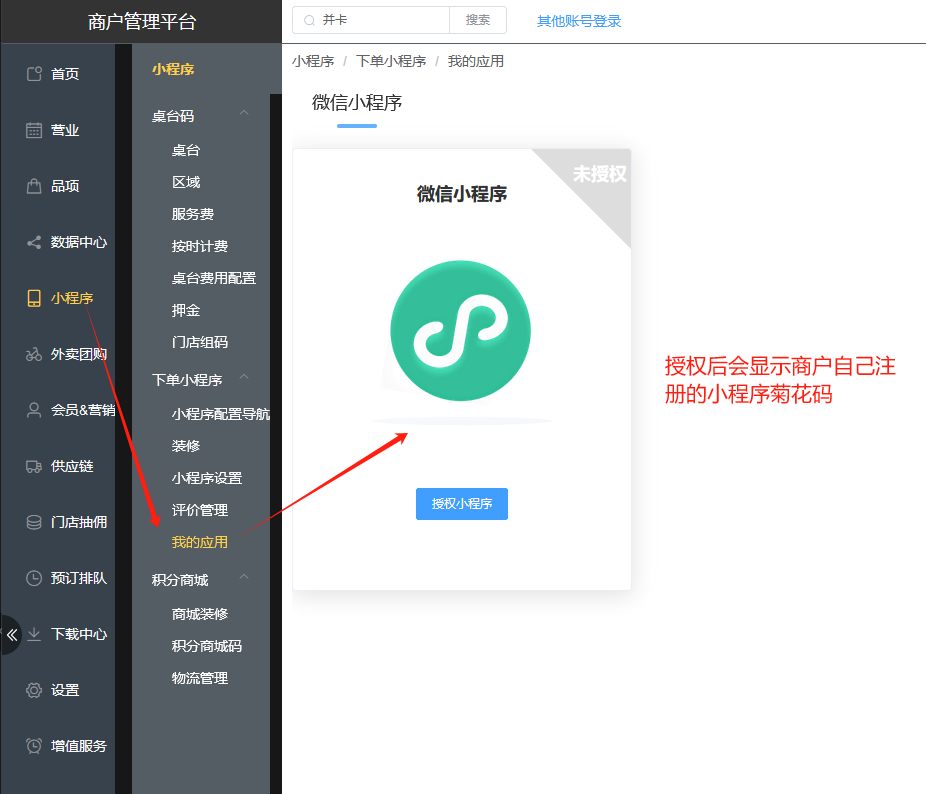This screenshot has height=794, width=926.
Task: Open the 装修 submenu item
Action: pos(186,446)
